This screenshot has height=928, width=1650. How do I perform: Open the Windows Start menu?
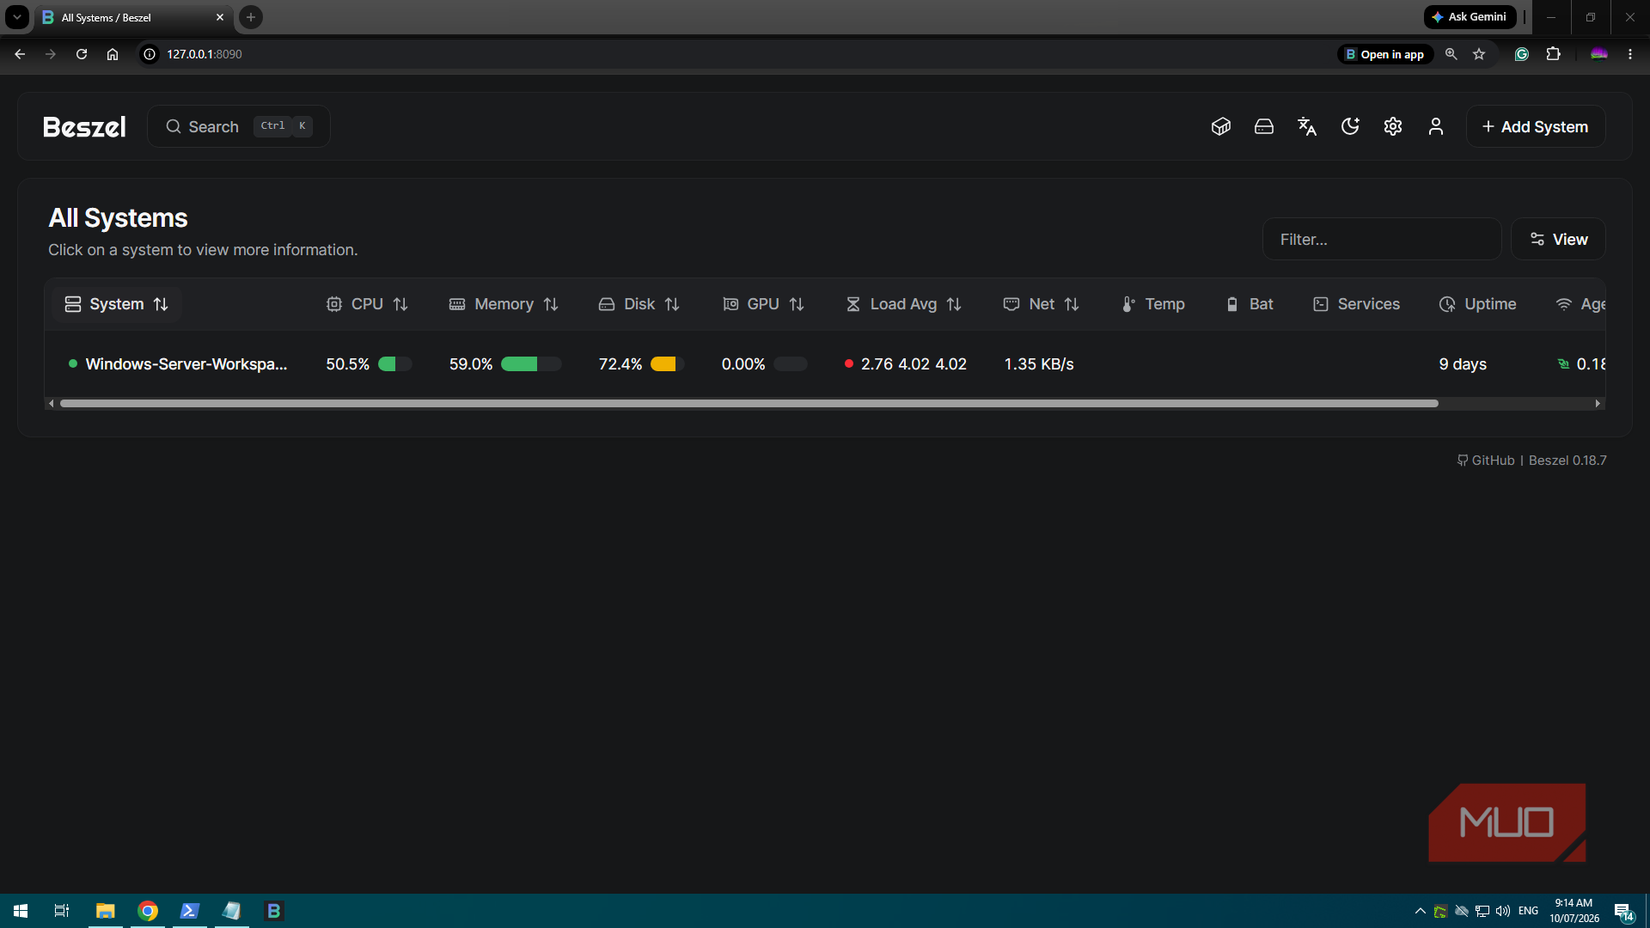tap(20, 910)
